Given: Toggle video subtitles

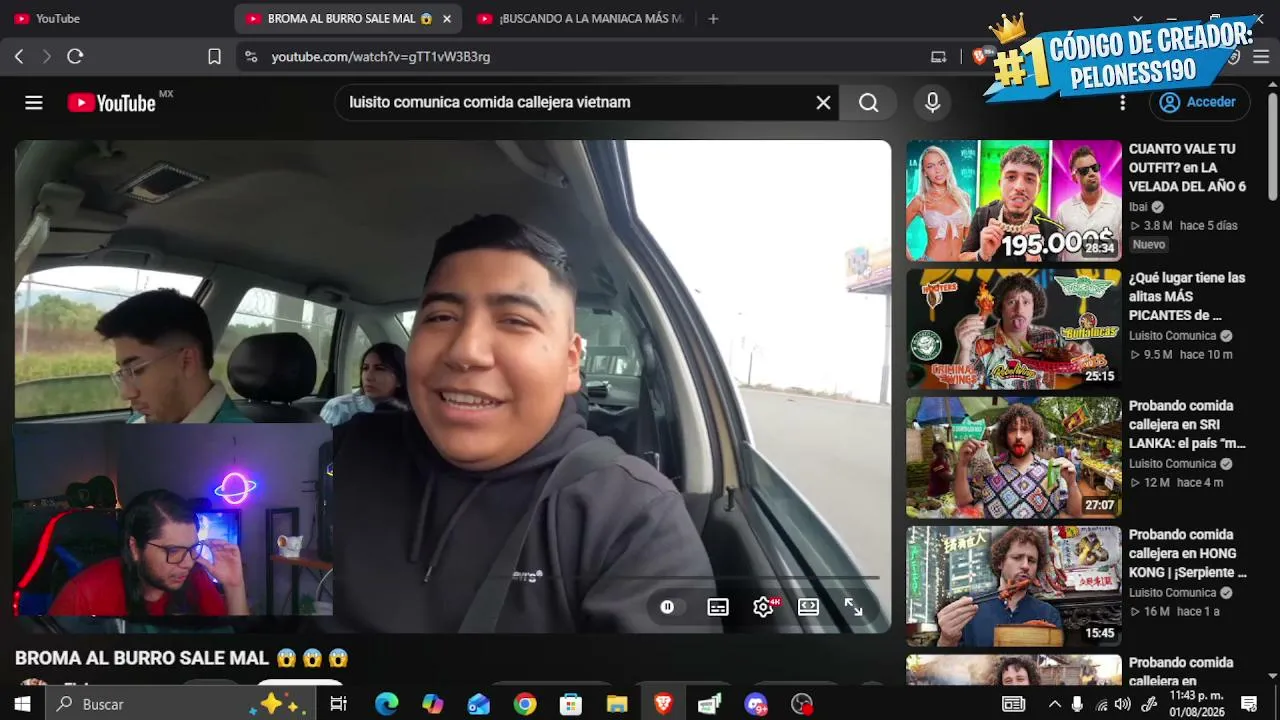Looking at the screenshot, I should click(x=718, y=607).
